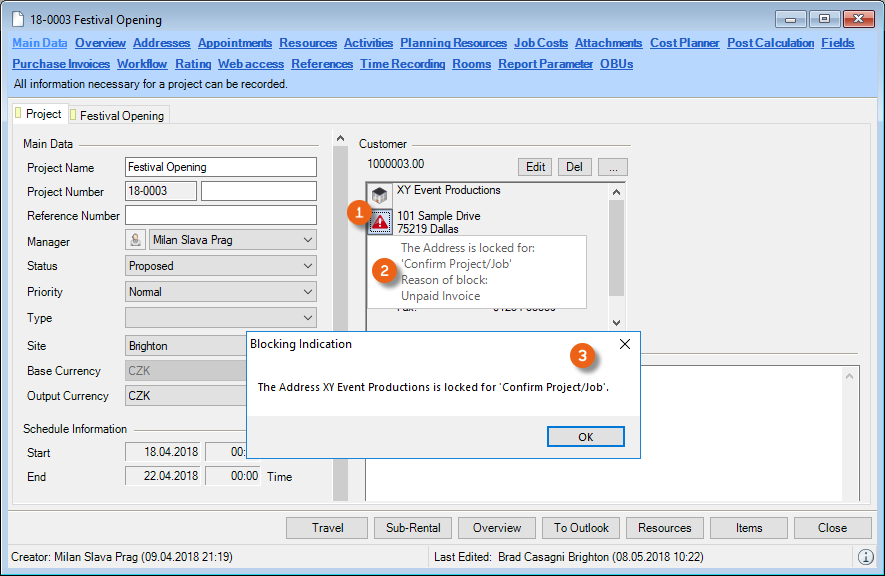Click the manager person icon
Image resolution: width=885 pixels, height=576 pixels.
coord(135,240)
